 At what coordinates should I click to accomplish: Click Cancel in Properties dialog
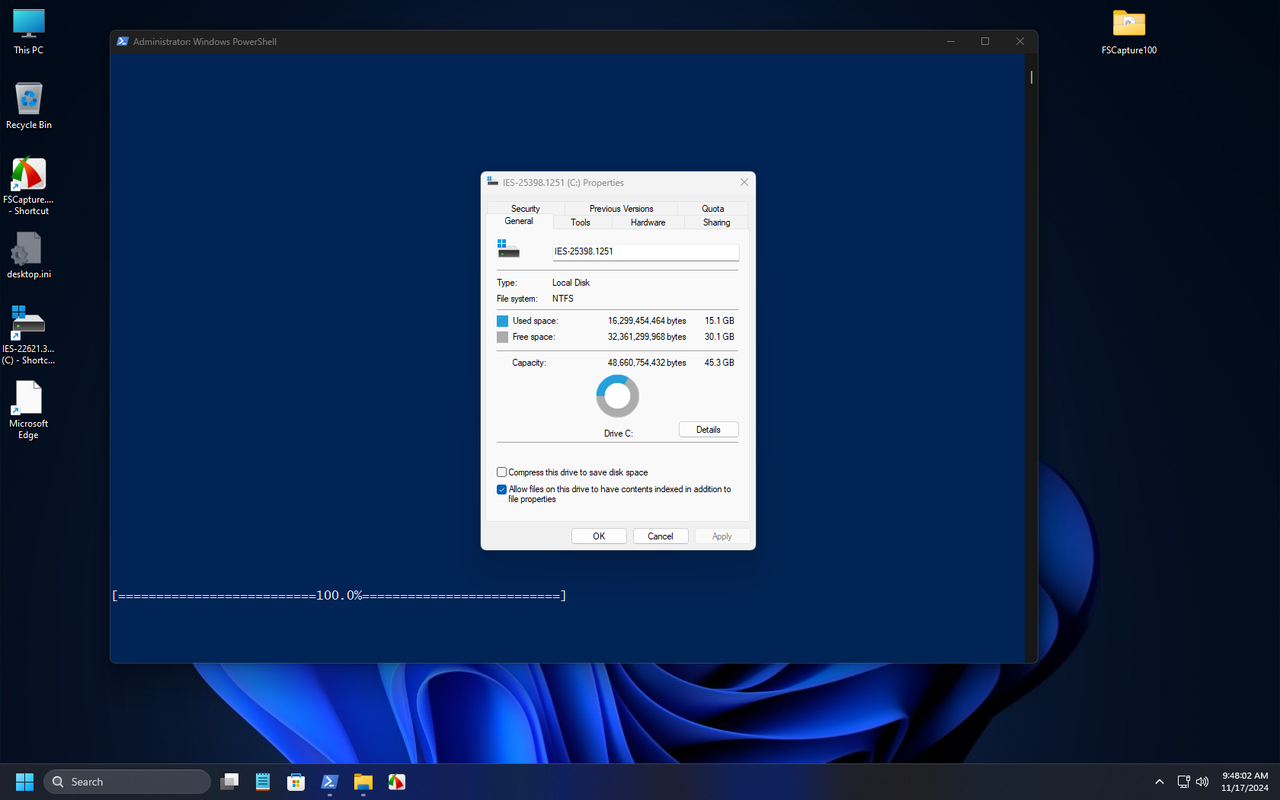pos(660,536)
